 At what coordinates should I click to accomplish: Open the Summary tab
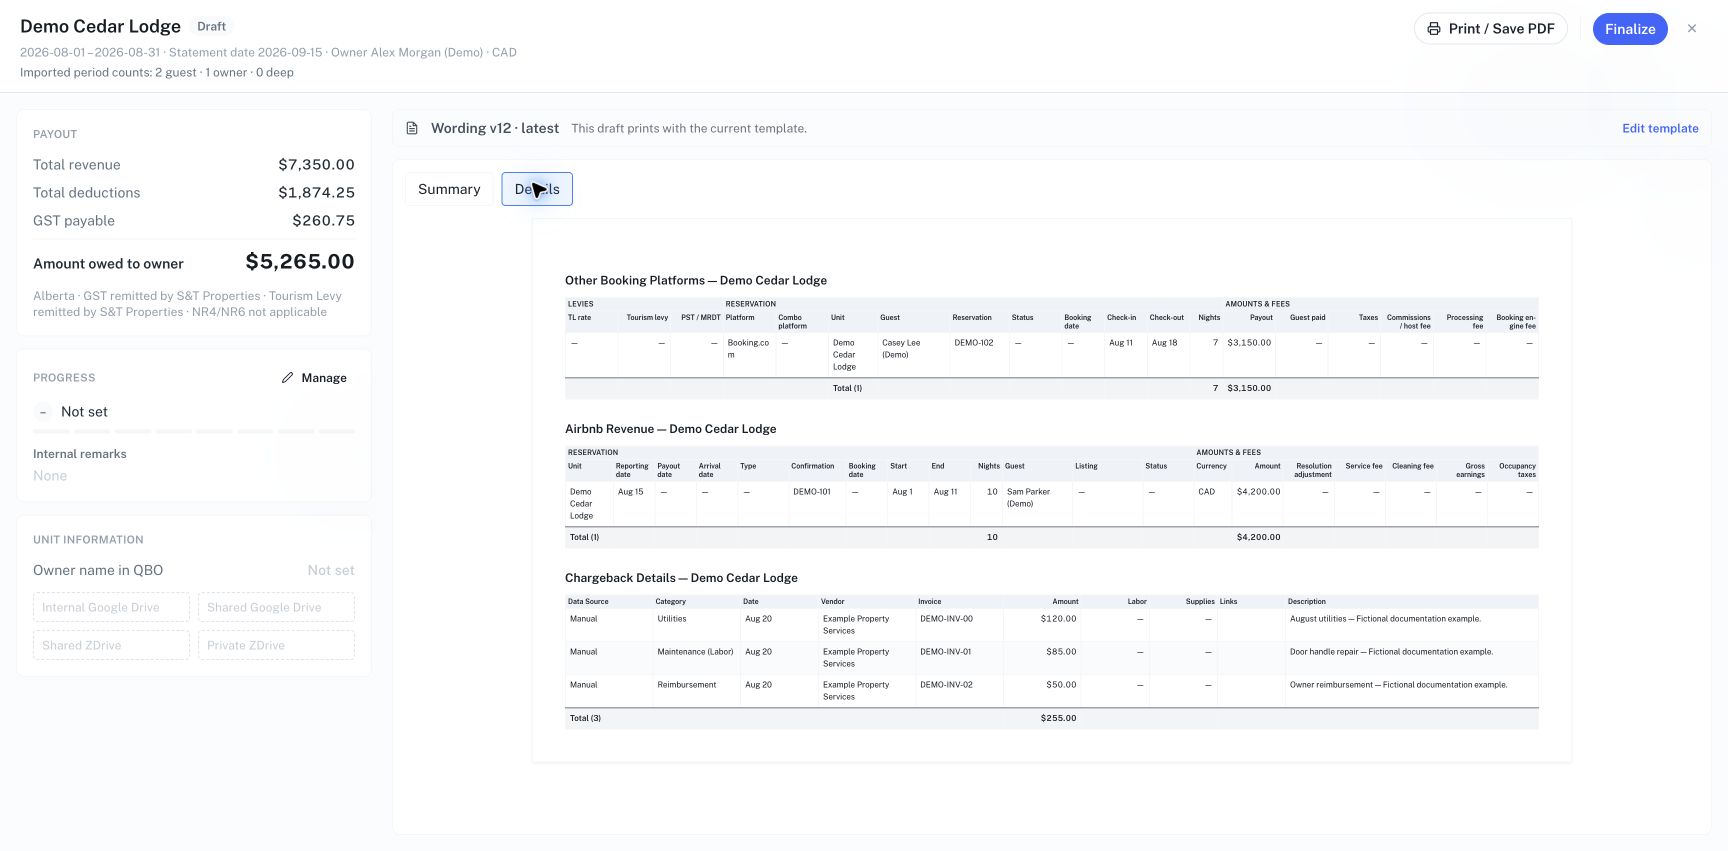click(449, 189)
